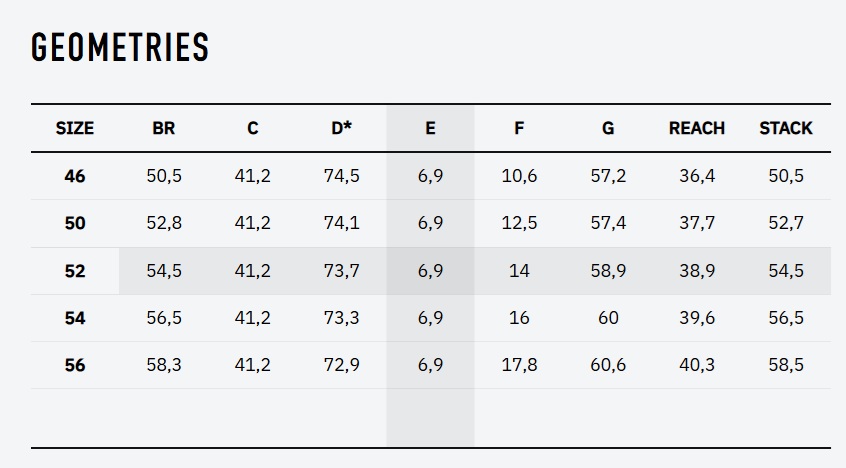Click the GEOMETRIES heading
This screenshot has width=846, height=468.
point(120,48)
